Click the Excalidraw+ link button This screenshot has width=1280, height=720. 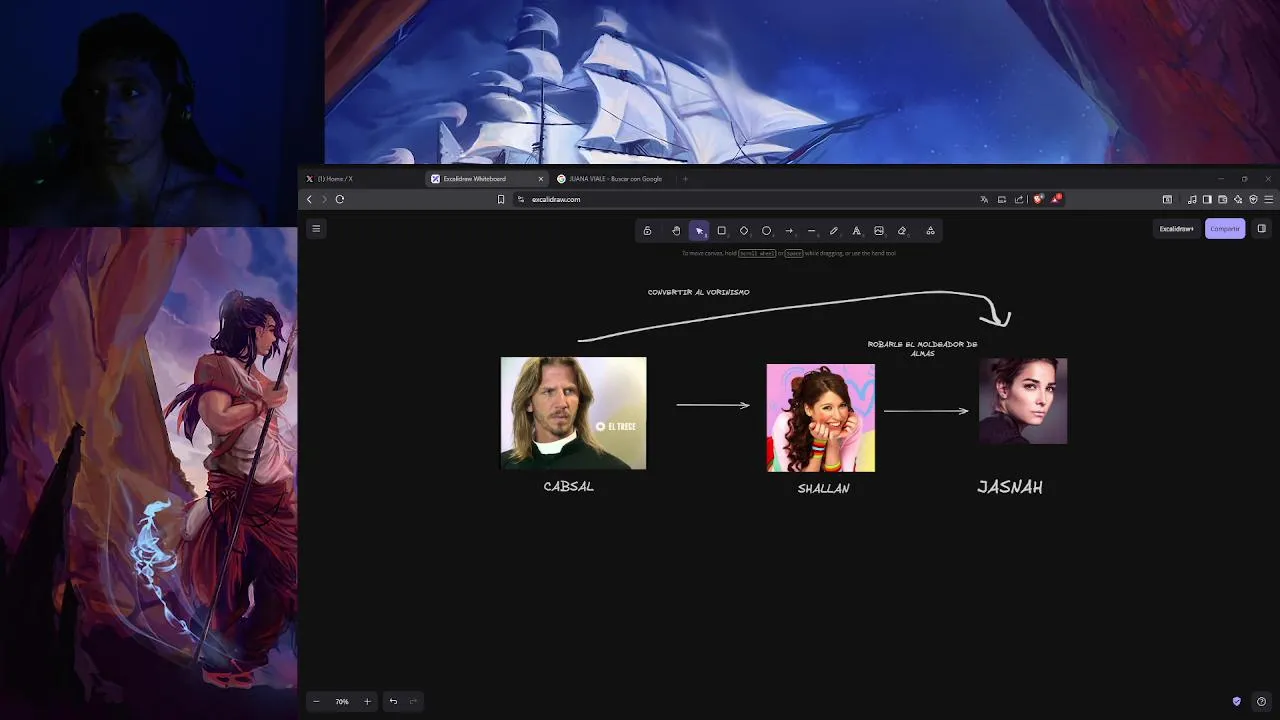[x=1176, y=229]
